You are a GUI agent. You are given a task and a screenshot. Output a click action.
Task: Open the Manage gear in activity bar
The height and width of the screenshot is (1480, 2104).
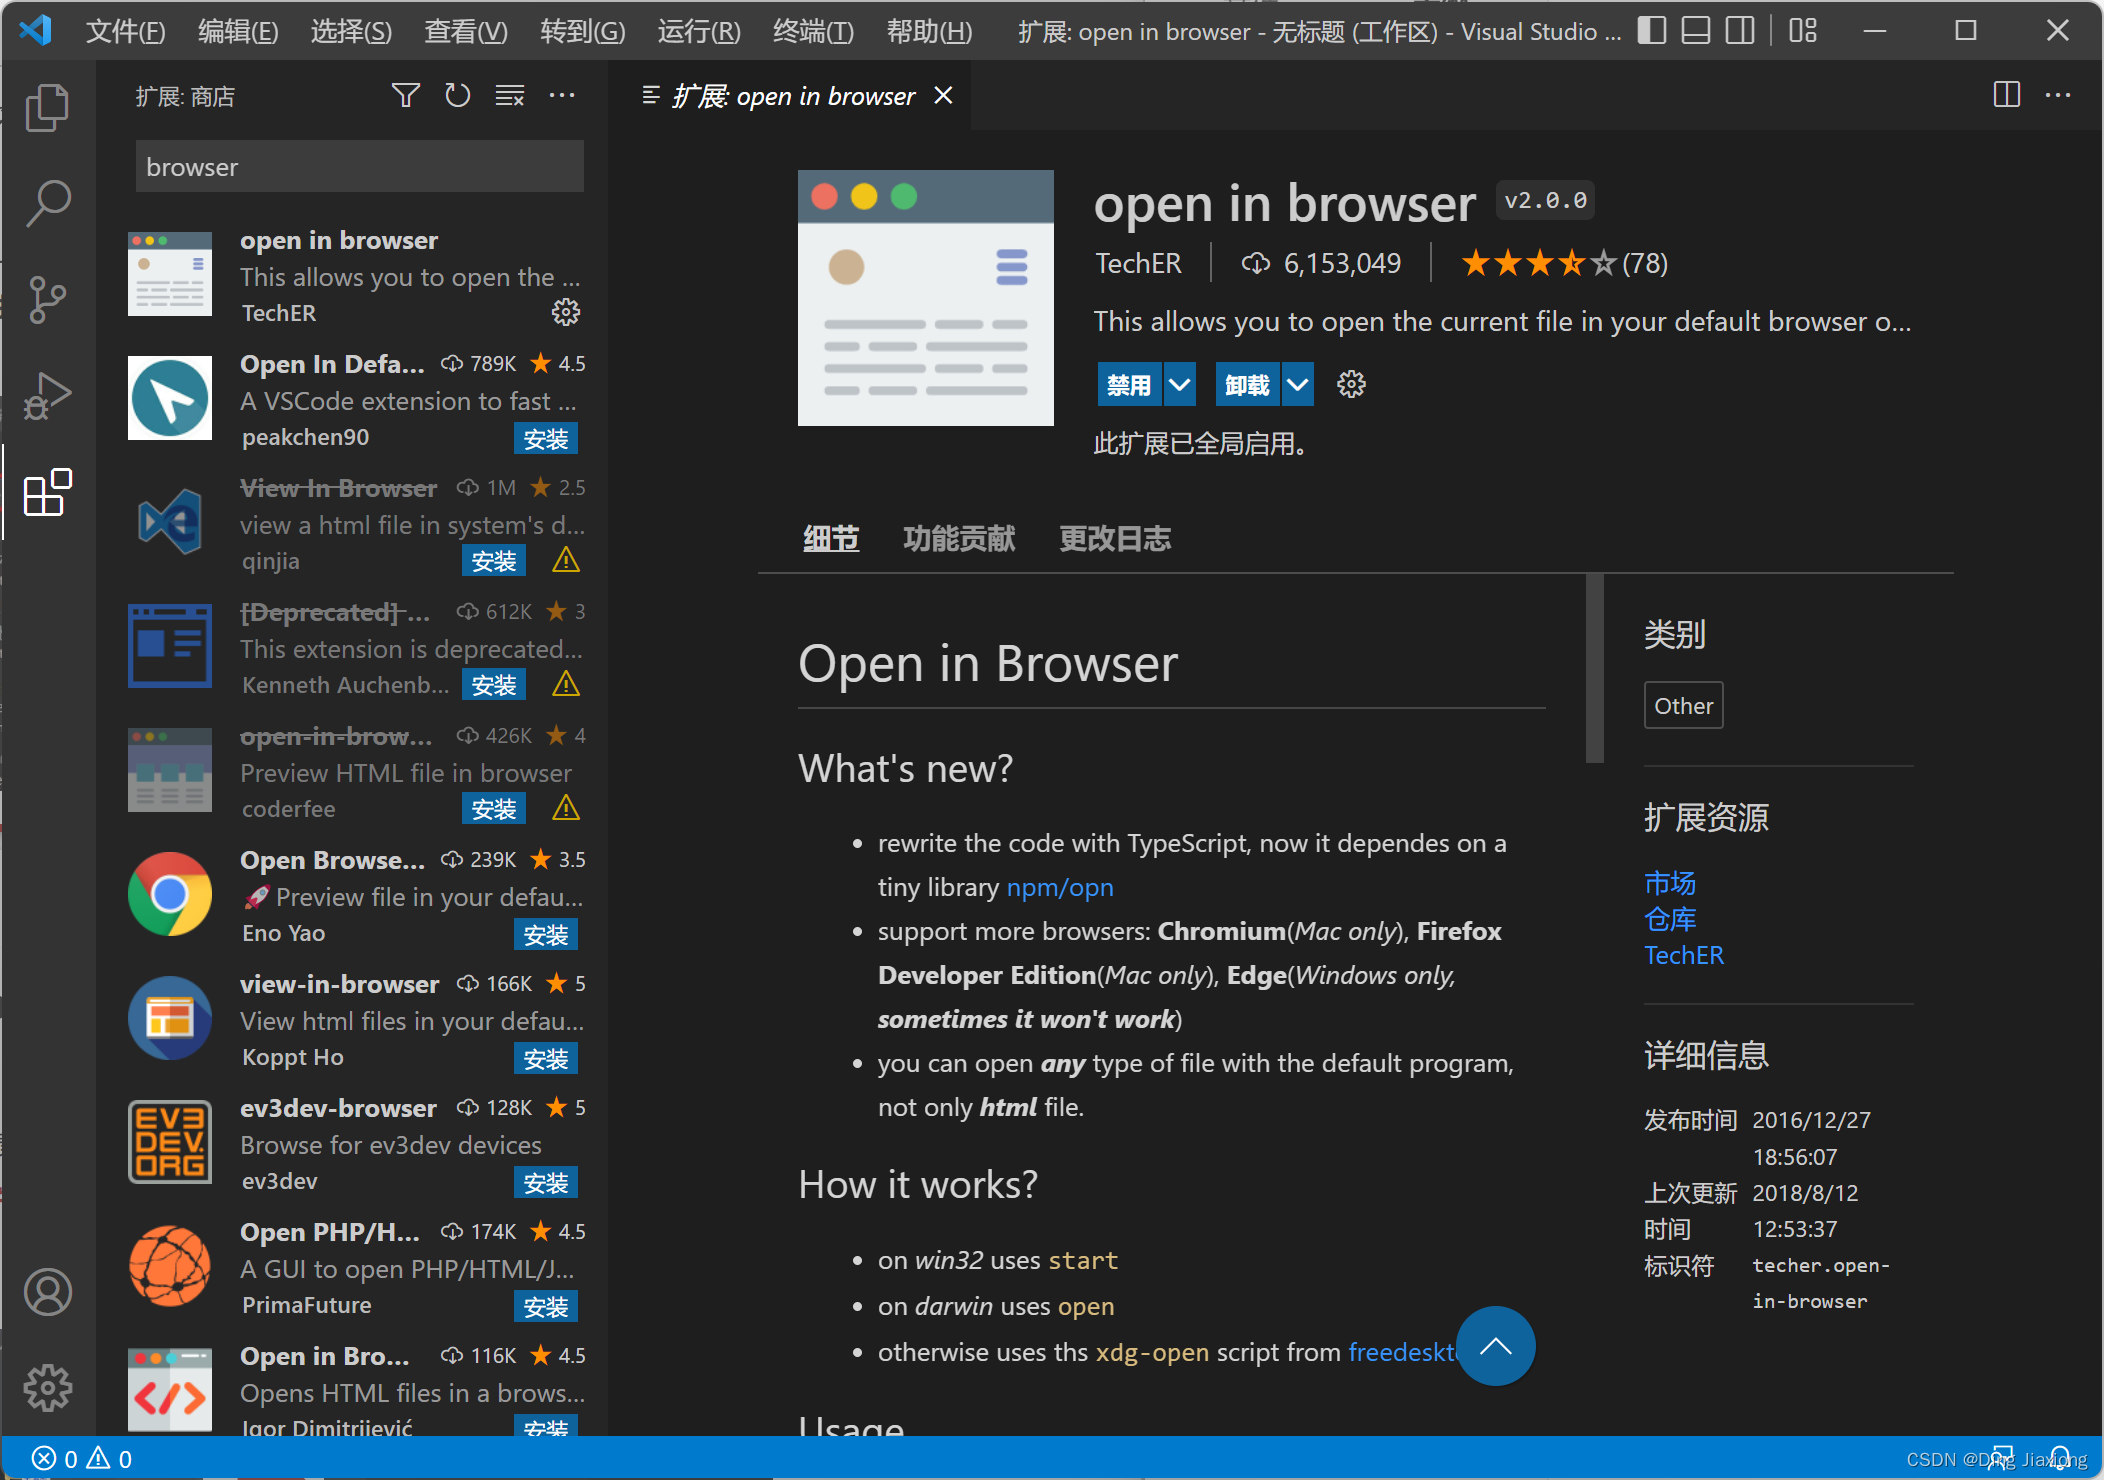tap(47, 1388)
